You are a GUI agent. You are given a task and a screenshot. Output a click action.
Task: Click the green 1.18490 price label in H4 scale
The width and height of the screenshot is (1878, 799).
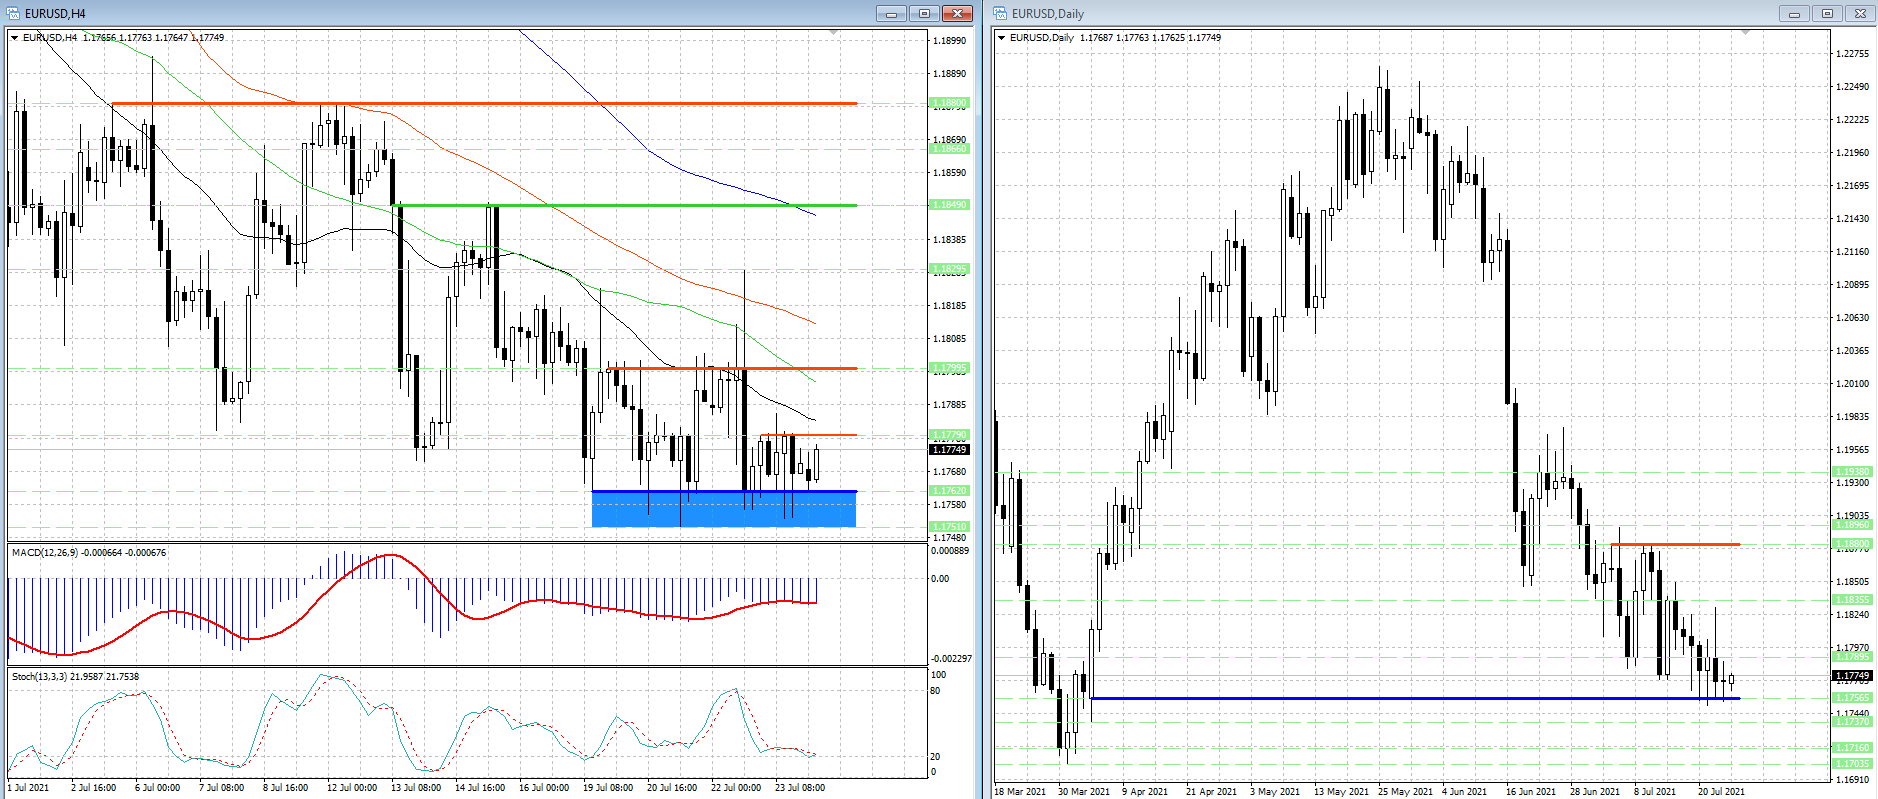pos(950,205)
